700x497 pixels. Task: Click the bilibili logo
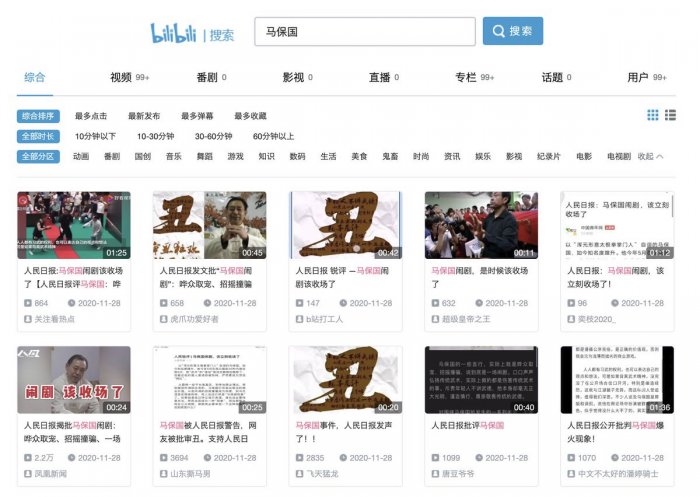(173, 33)
